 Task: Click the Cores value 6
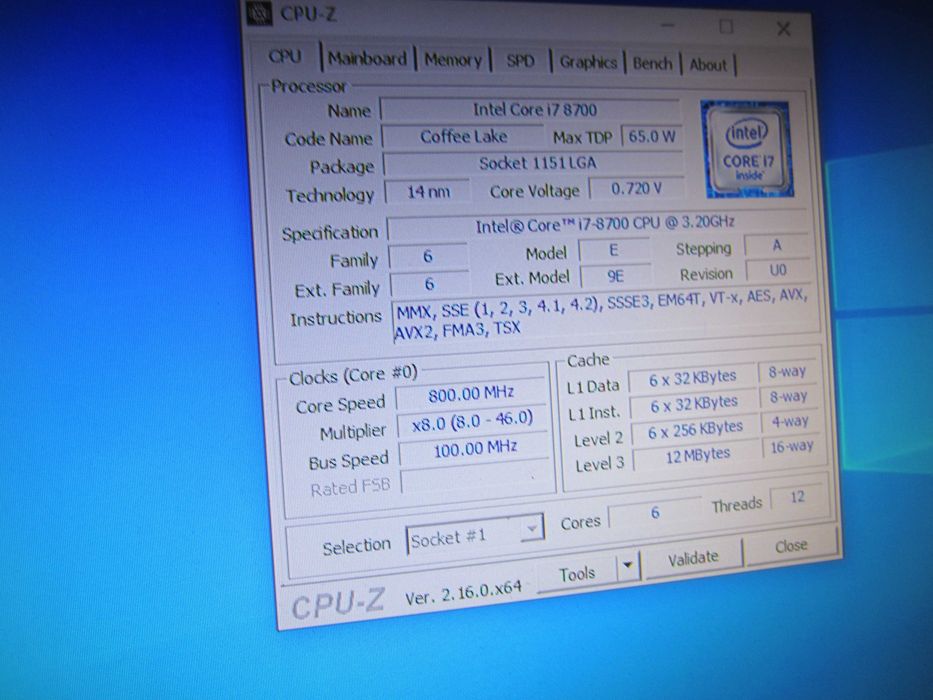point(655,512)
